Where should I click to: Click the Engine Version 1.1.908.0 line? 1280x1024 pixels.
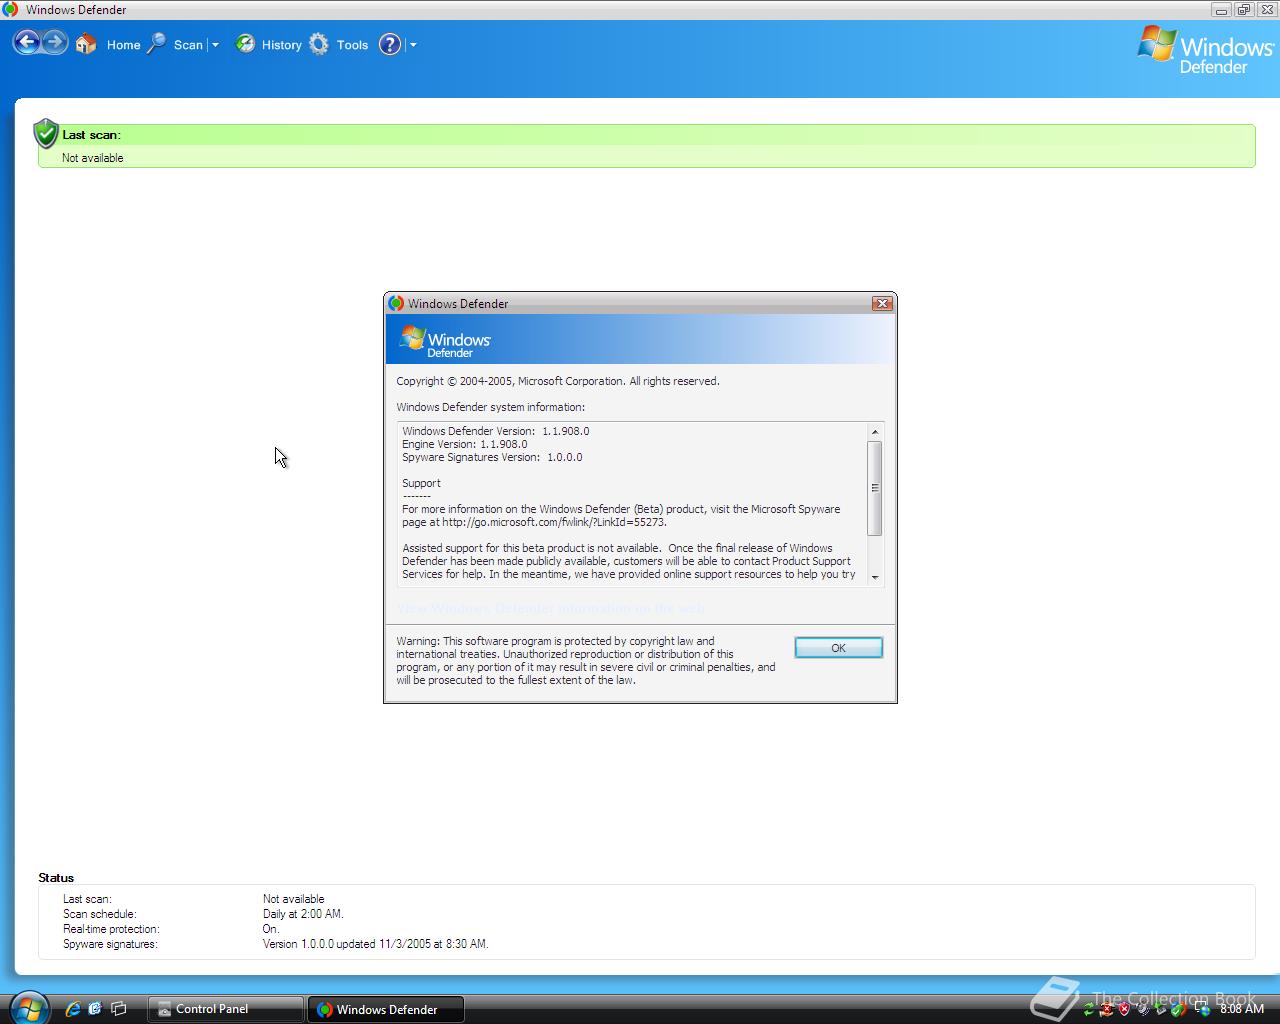pyautogui.click(x=464, y=444)
